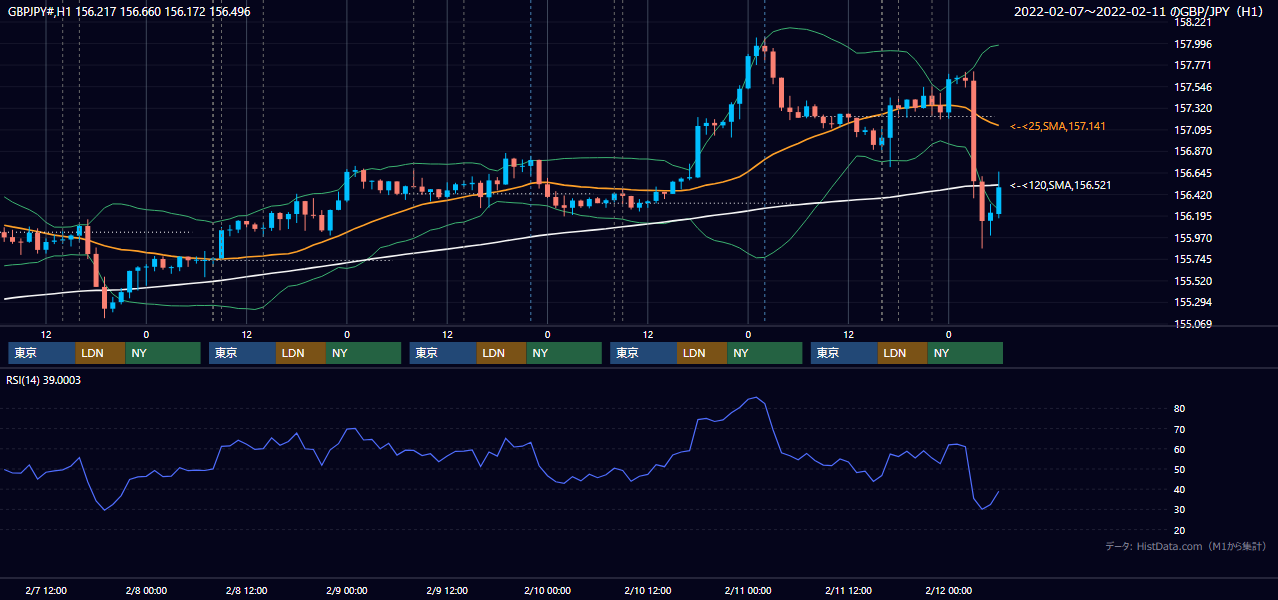The height and width of the screenshot is (600, 1278).
Task: Click price axis value 155.294
Action: click(1193, 302)
